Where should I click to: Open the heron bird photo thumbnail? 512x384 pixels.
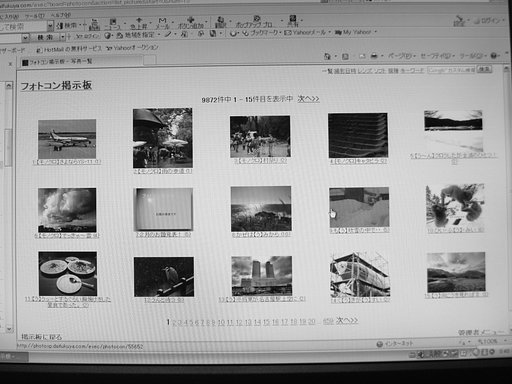(x=164, y=277)
